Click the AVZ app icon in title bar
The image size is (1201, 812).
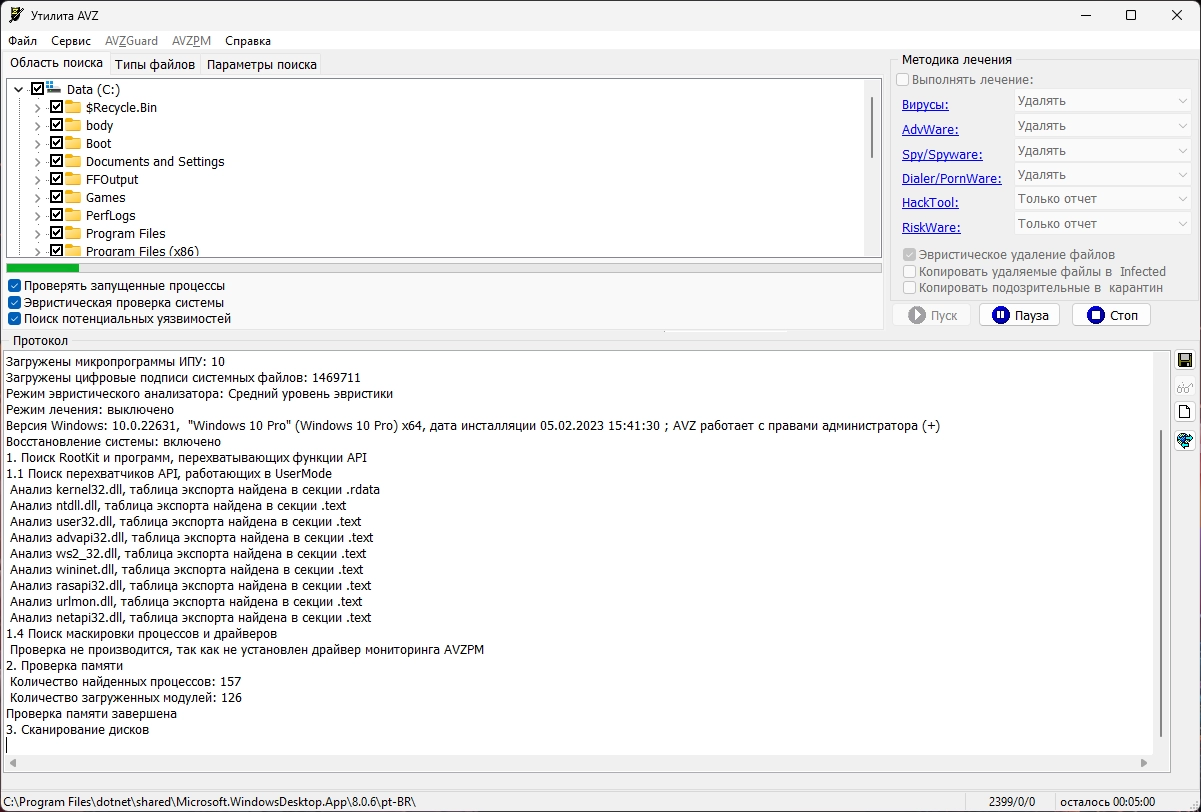(x=16, y=15)
